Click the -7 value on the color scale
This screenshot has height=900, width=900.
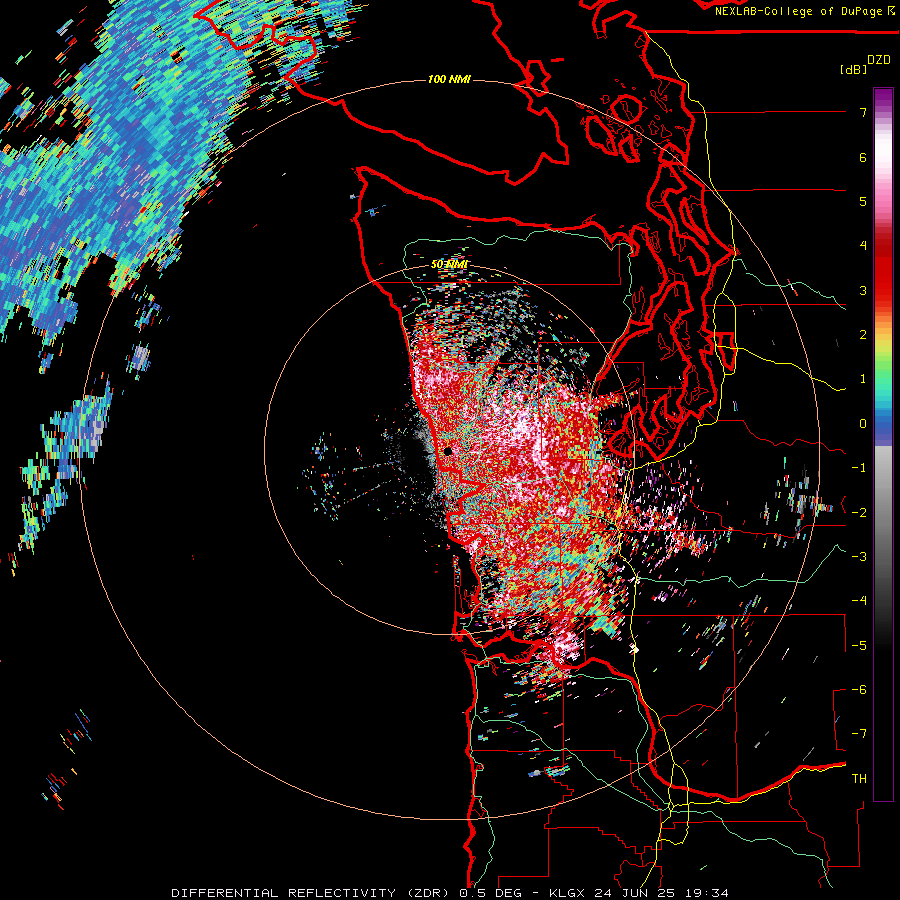(x=859, y=734)
